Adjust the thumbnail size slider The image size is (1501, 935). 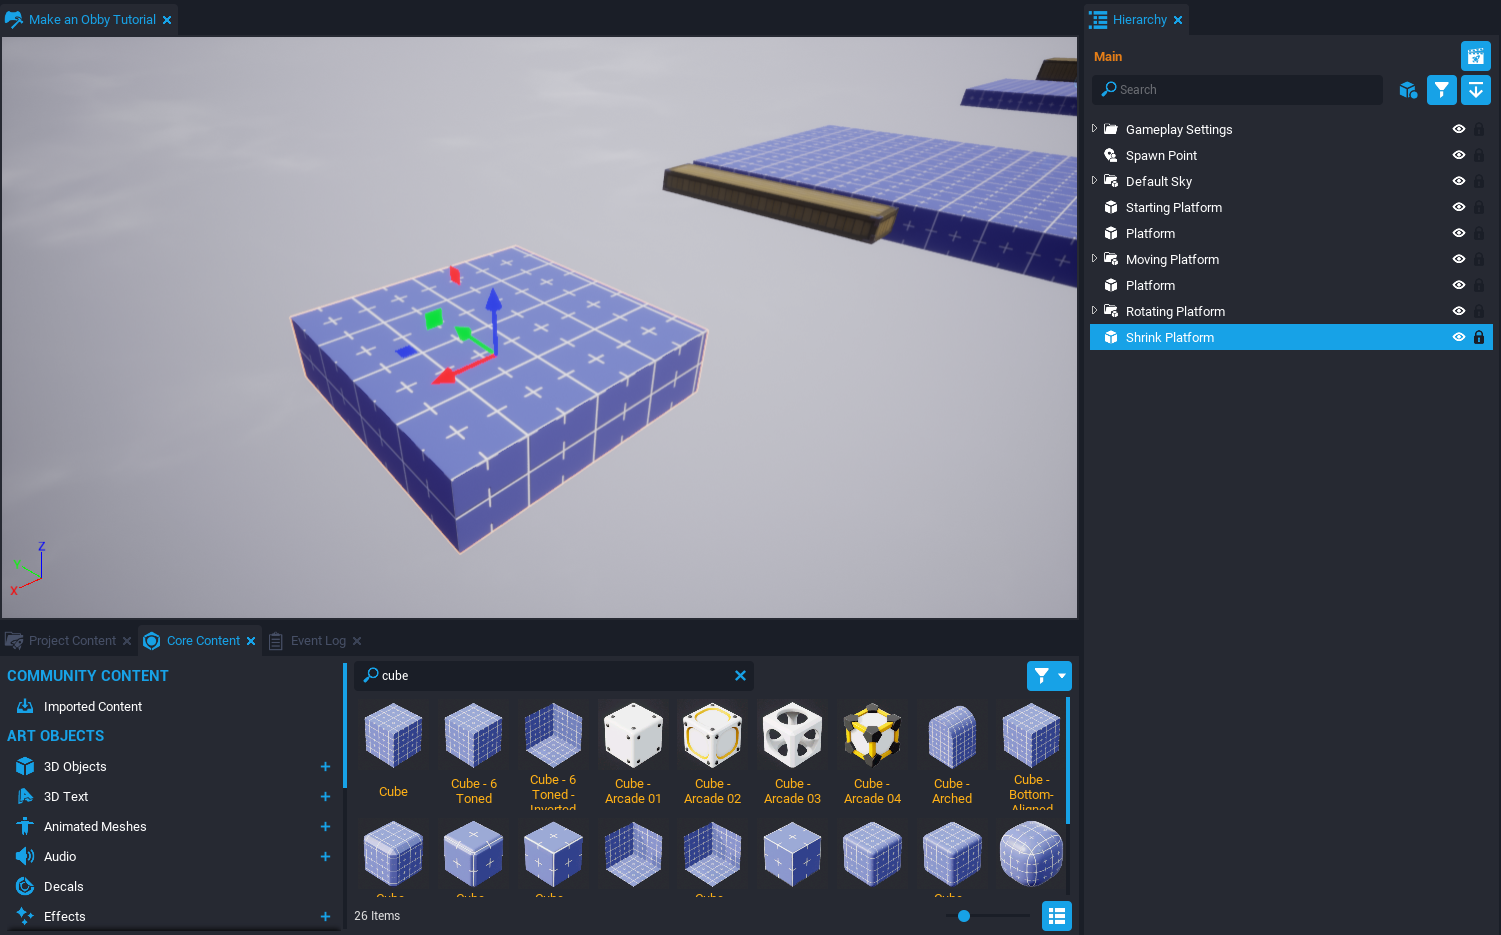tap(963, 916)
